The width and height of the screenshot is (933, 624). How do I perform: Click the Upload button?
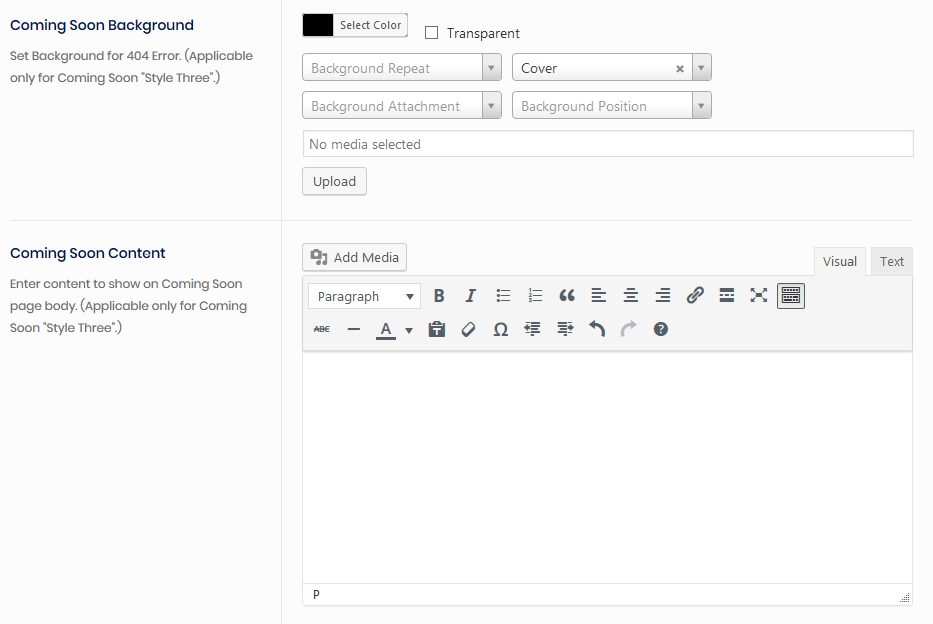click(x=334, y=182)
